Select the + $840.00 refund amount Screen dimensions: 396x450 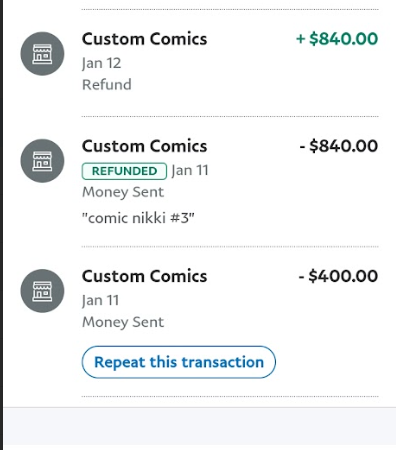coord(337,39)
